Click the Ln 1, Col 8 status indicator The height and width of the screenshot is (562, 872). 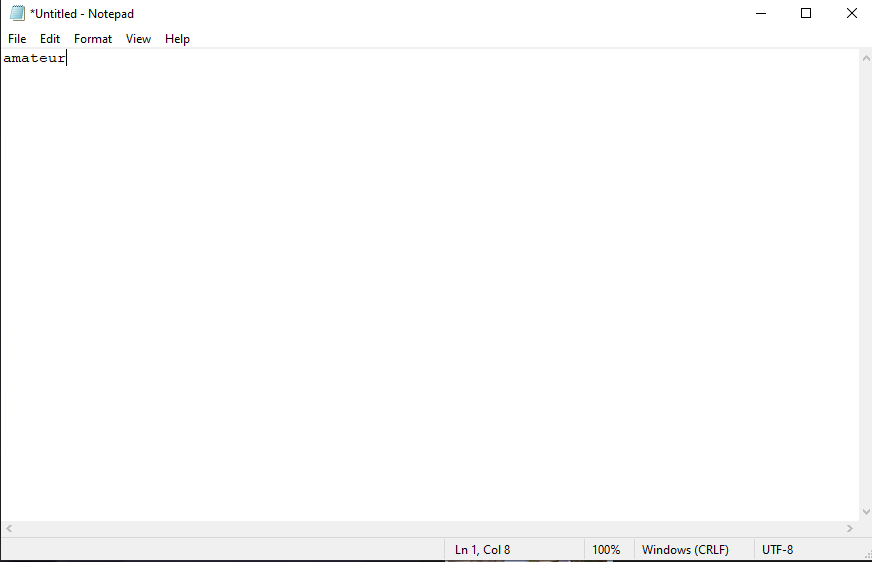(x=482, y=550)
